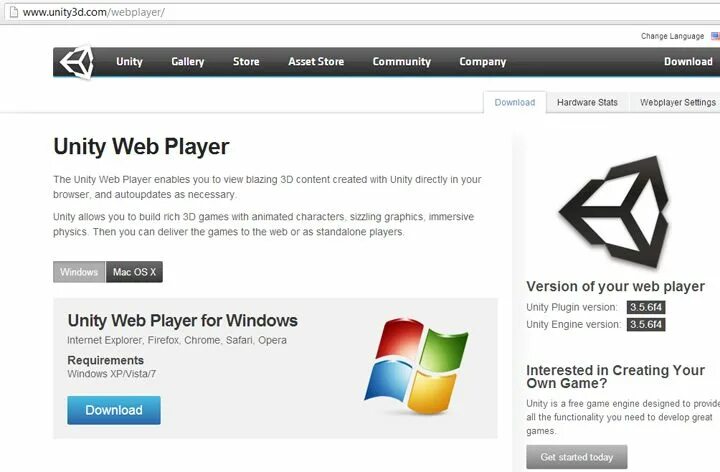Click the Get started today button
Viewport: 720px width, 472px height.
click(x=577, y=457)
